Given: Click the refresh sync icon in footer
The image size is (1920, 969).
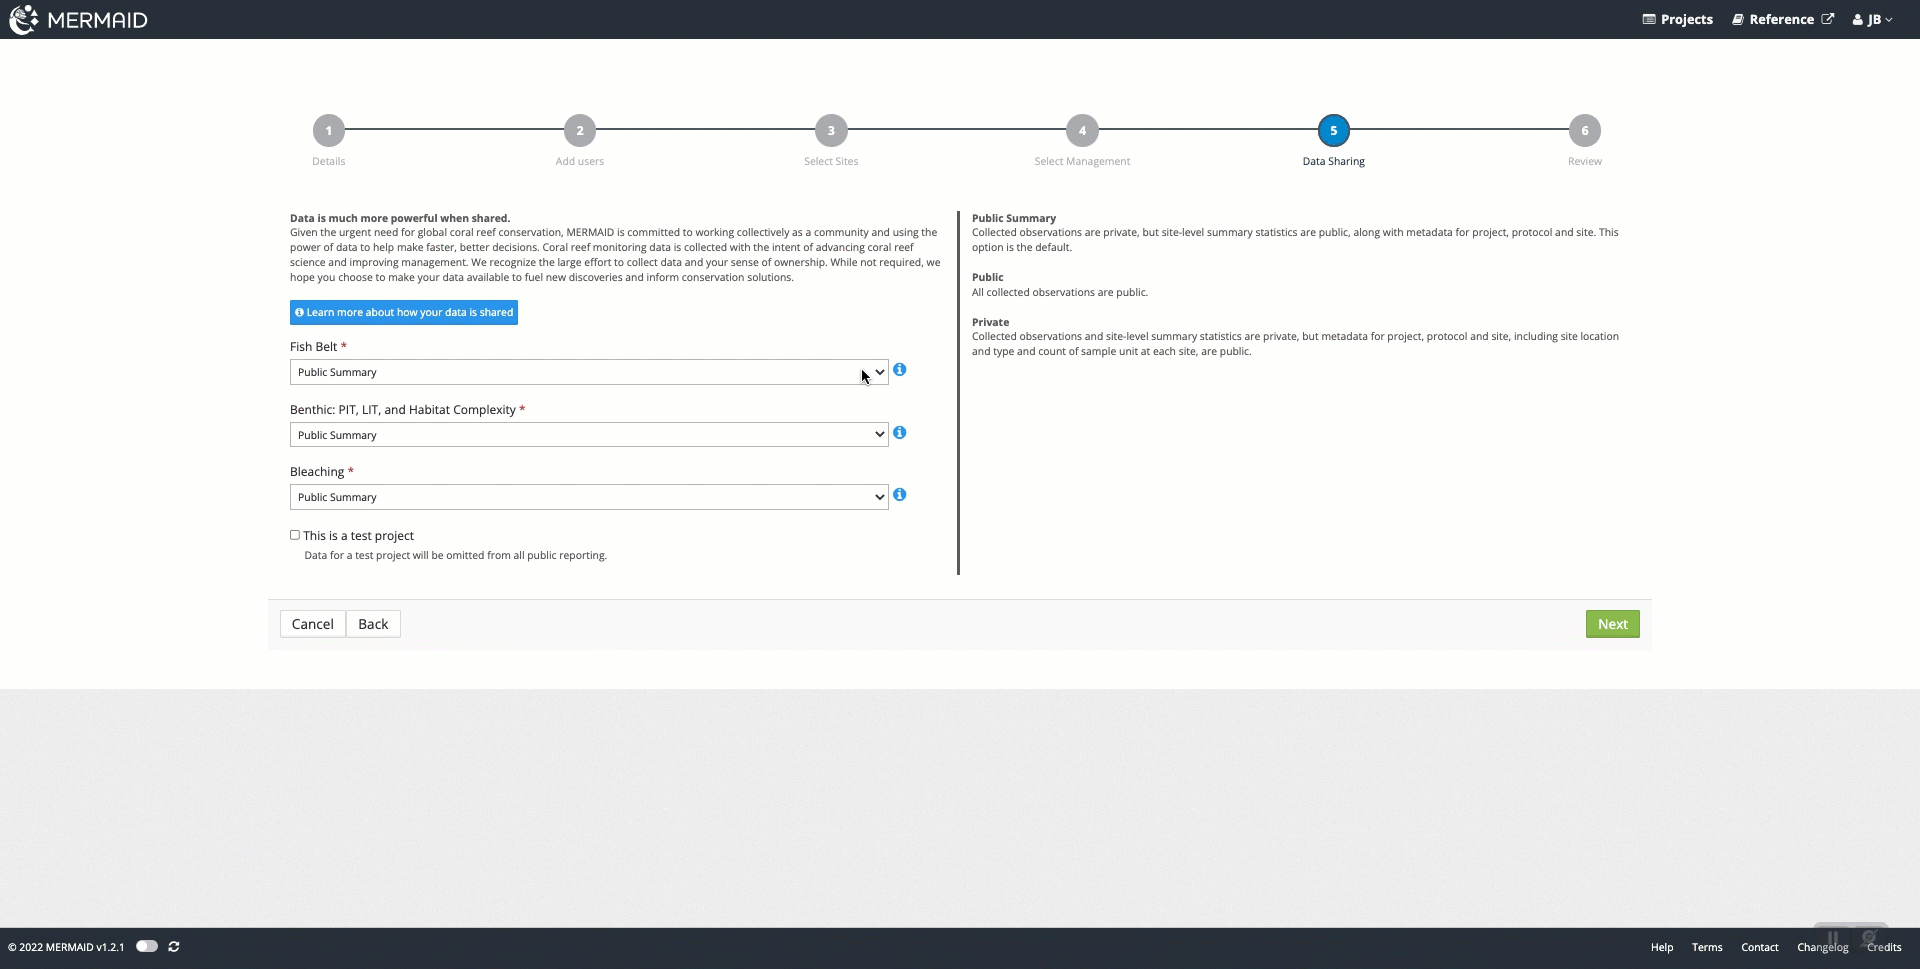Looking at the screenshot, I should (x=174, y=947).
